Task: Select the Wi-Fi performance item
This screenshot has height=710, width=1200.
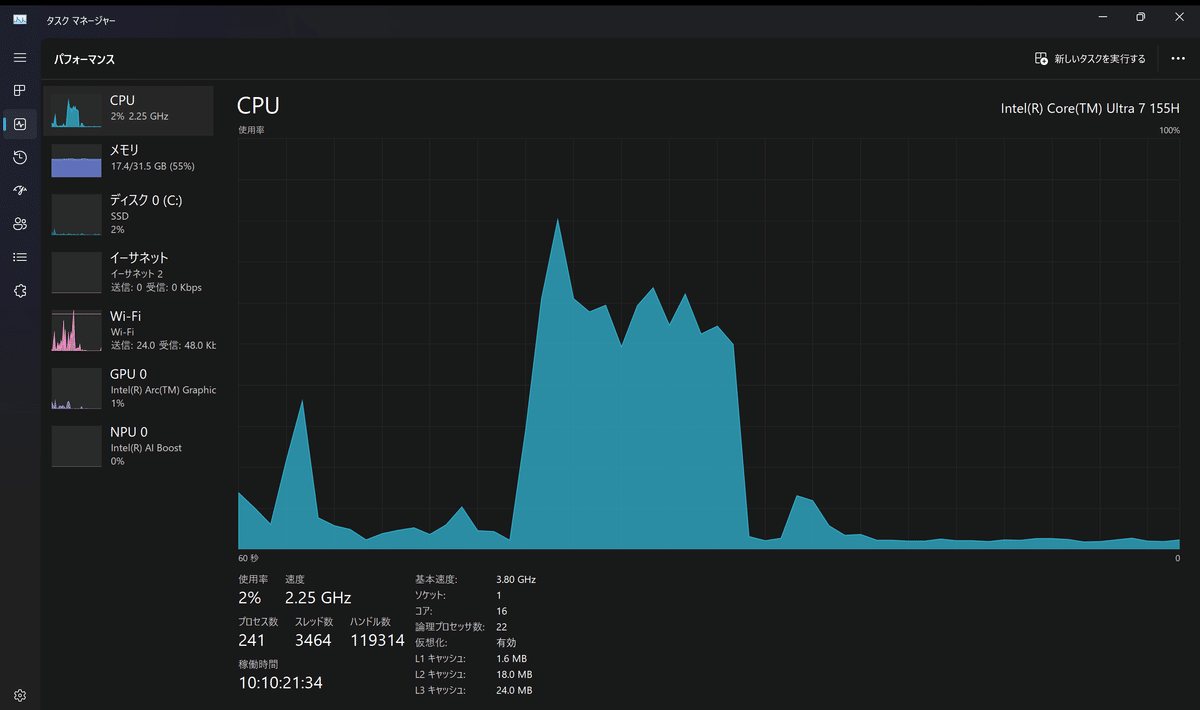Action: tap(129, 330)
